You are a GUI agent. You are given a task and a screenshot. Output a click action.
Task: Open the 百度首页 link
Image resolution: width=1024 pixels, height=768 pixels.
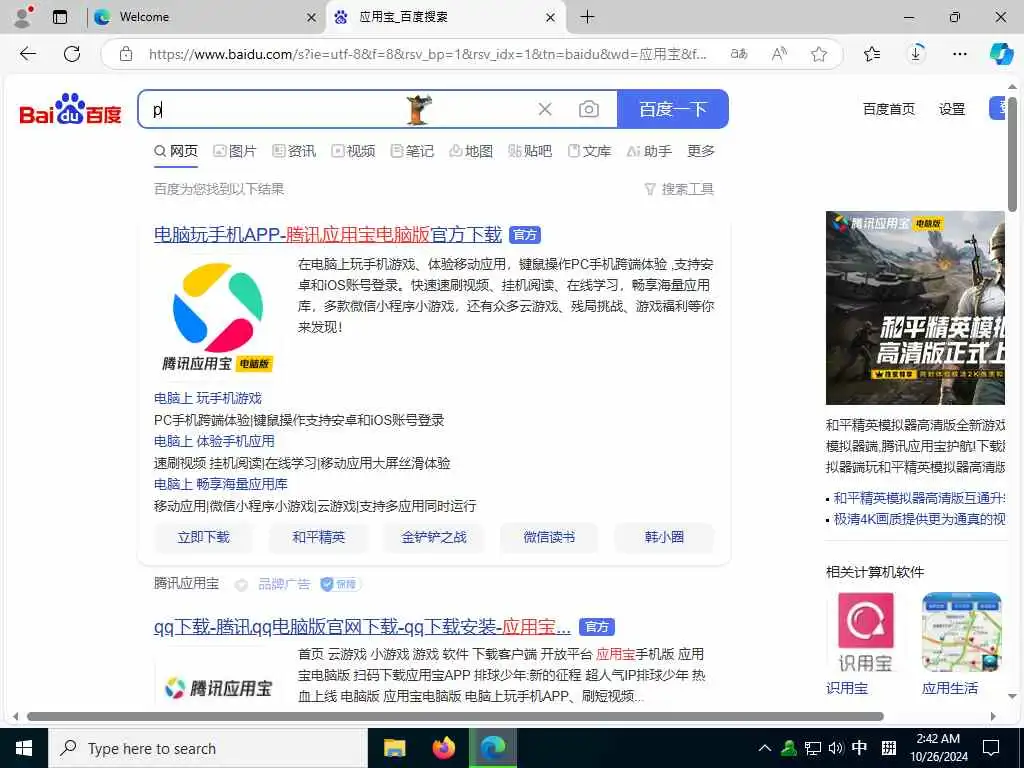889,109
